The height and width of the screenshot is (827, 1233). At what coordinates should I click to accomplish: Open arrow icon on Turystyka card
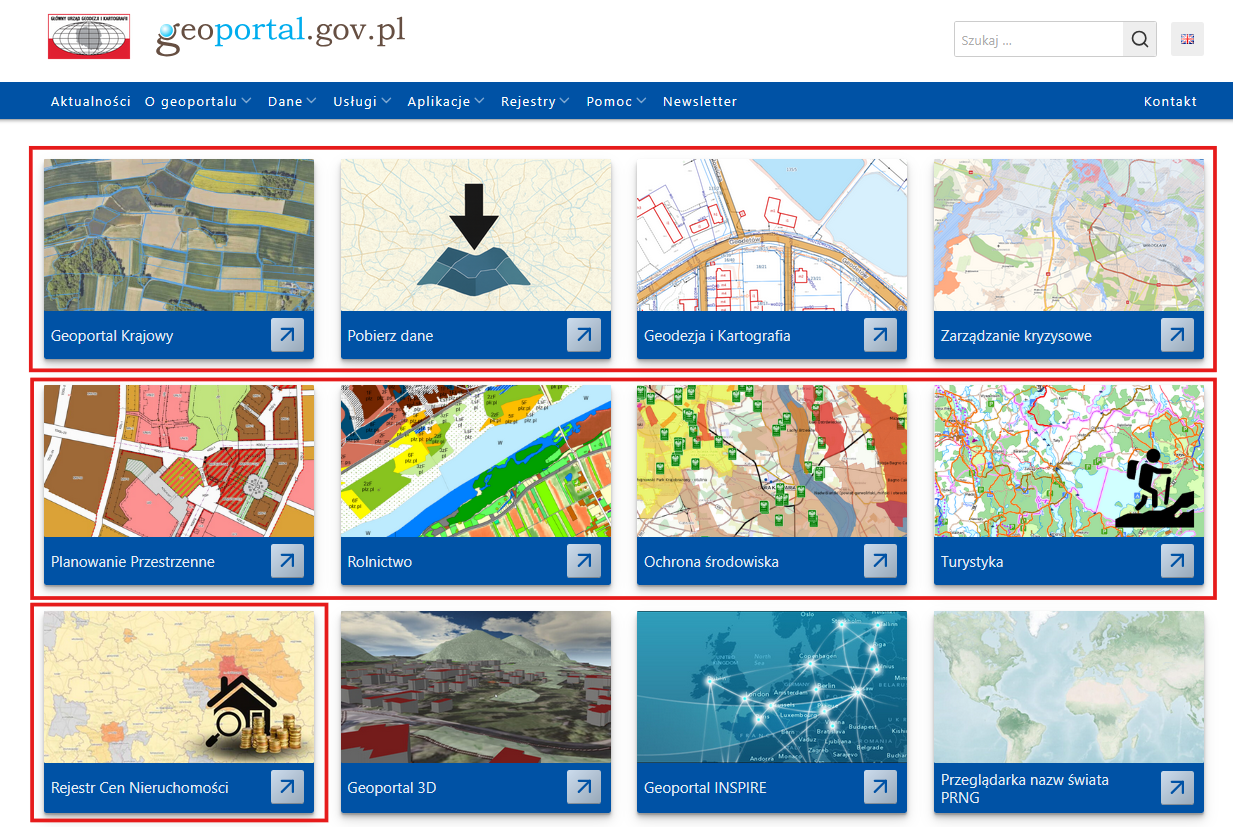coord(1178,561)
